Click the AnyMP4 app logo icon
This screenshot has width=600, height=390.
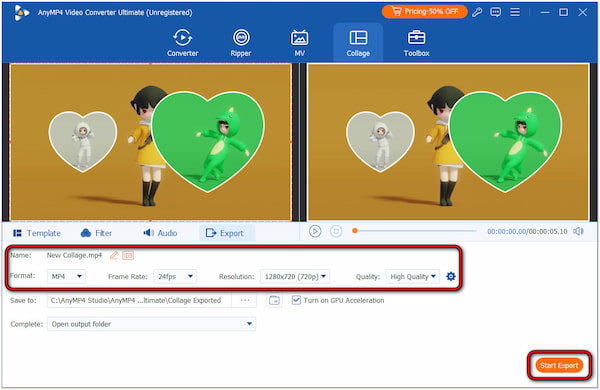click(x=21, y=13)
